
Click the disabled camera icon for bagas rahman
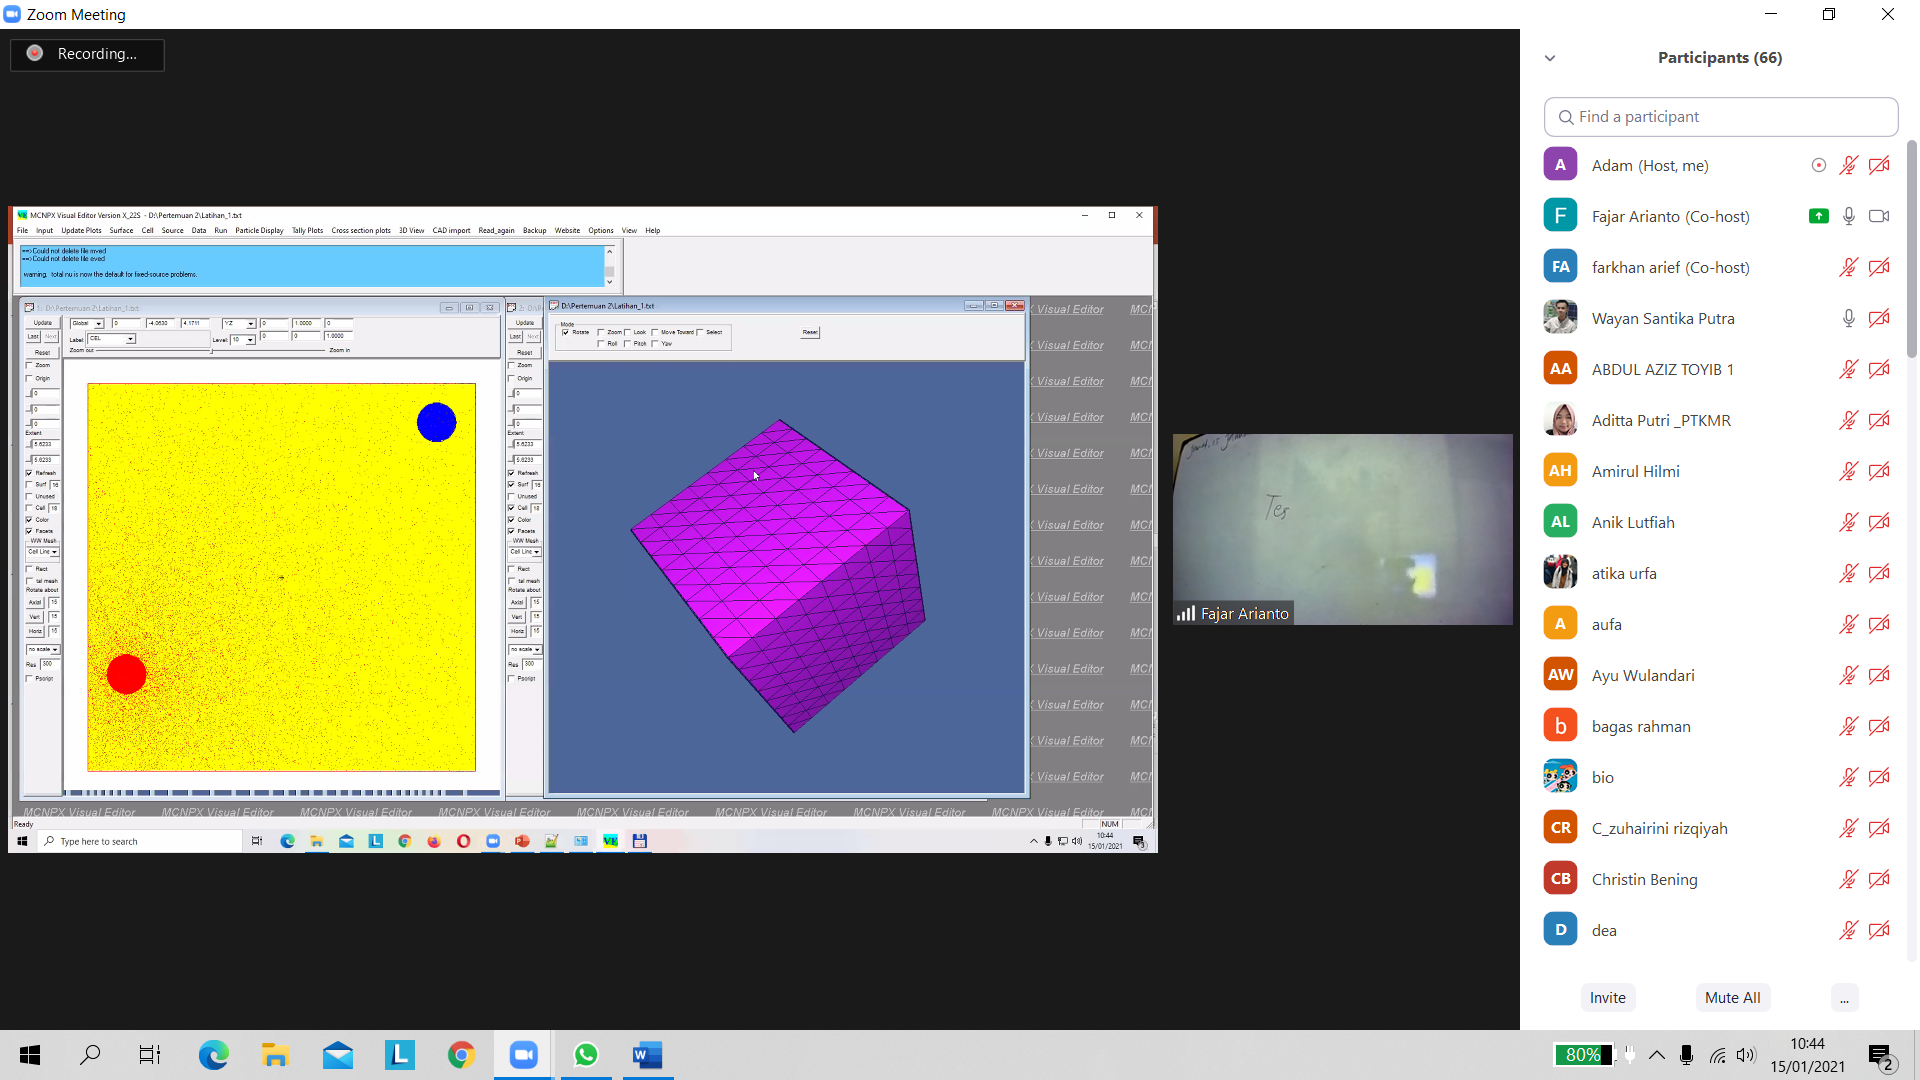pos(1879,726)
